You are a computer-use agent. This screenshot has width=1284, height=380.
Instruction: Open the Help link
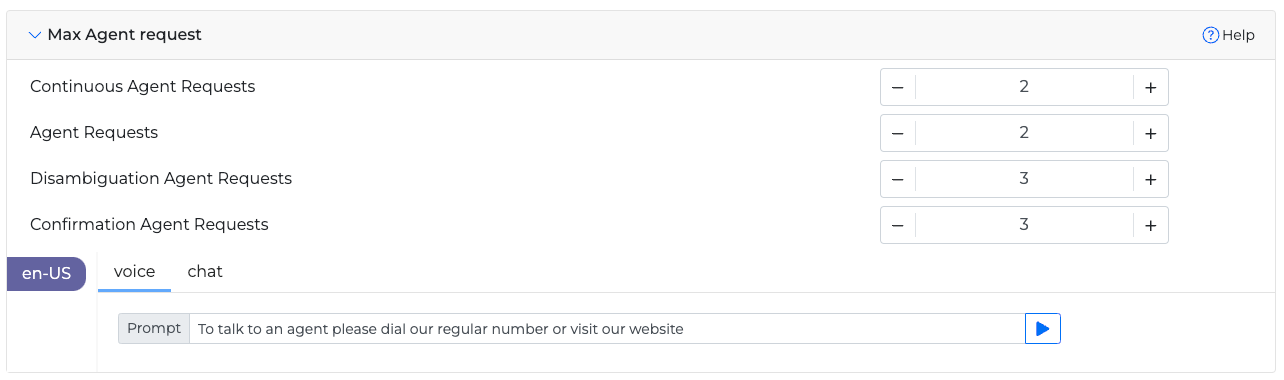(1228, 35)
